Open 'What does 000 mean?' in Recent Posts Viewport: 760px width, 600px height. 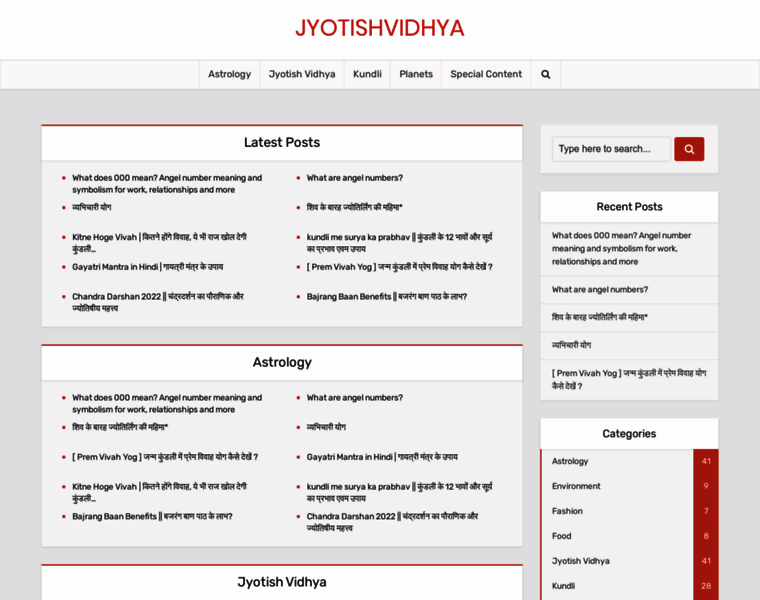[621, 249]
